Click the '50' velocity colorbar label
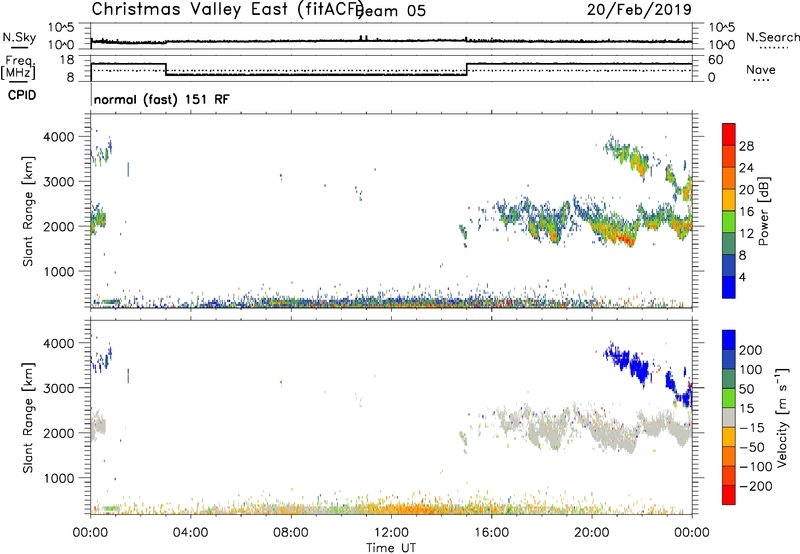 (746, 389)
